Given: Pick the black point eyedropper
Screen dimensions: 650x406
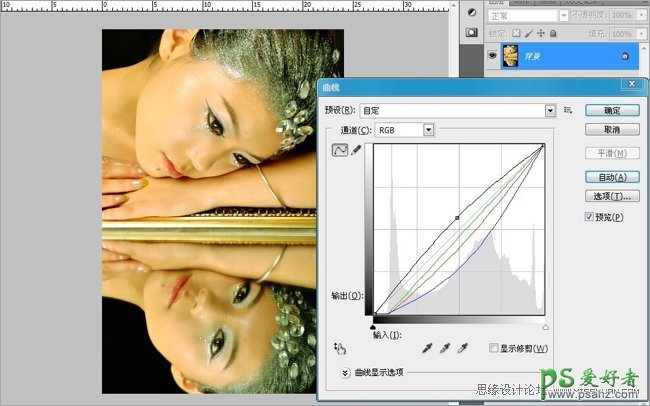Looking at the screenshot, I should tap(427, 348).
